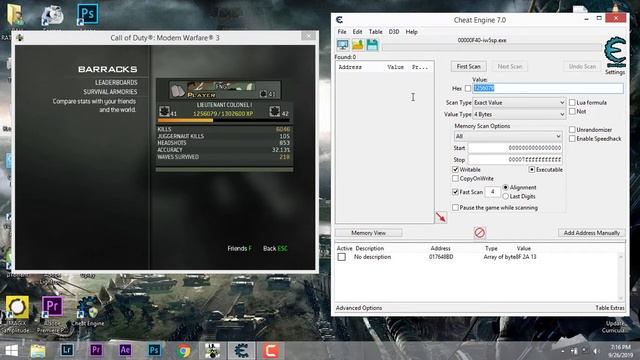Launch After Effects from the taskbar
Image resolution: width=640 pixels, height=360 pixels.
(x=125, y=350)
